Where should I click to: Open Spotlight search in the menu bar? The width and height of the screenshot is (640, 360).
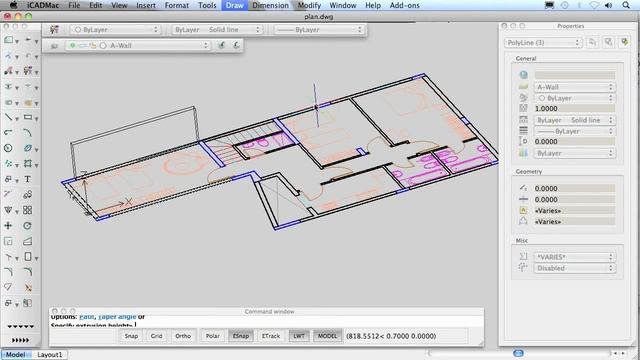(626, 5)
